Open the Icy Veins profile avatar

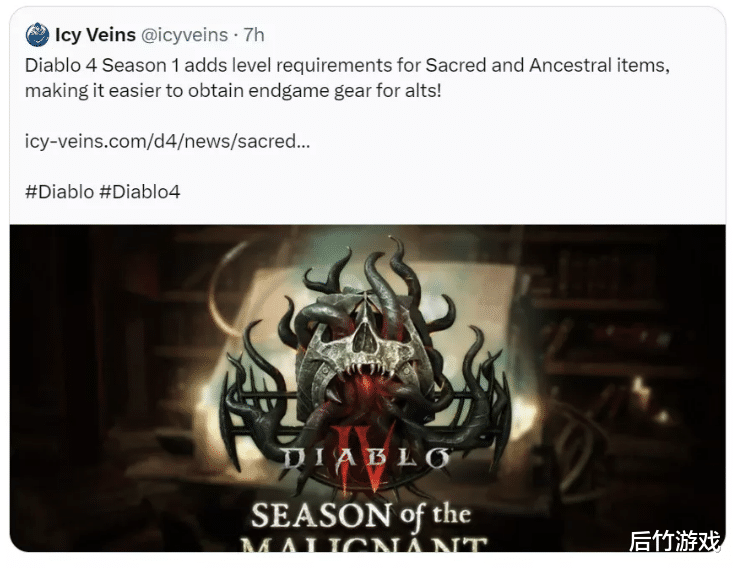[x=37, y=35]
